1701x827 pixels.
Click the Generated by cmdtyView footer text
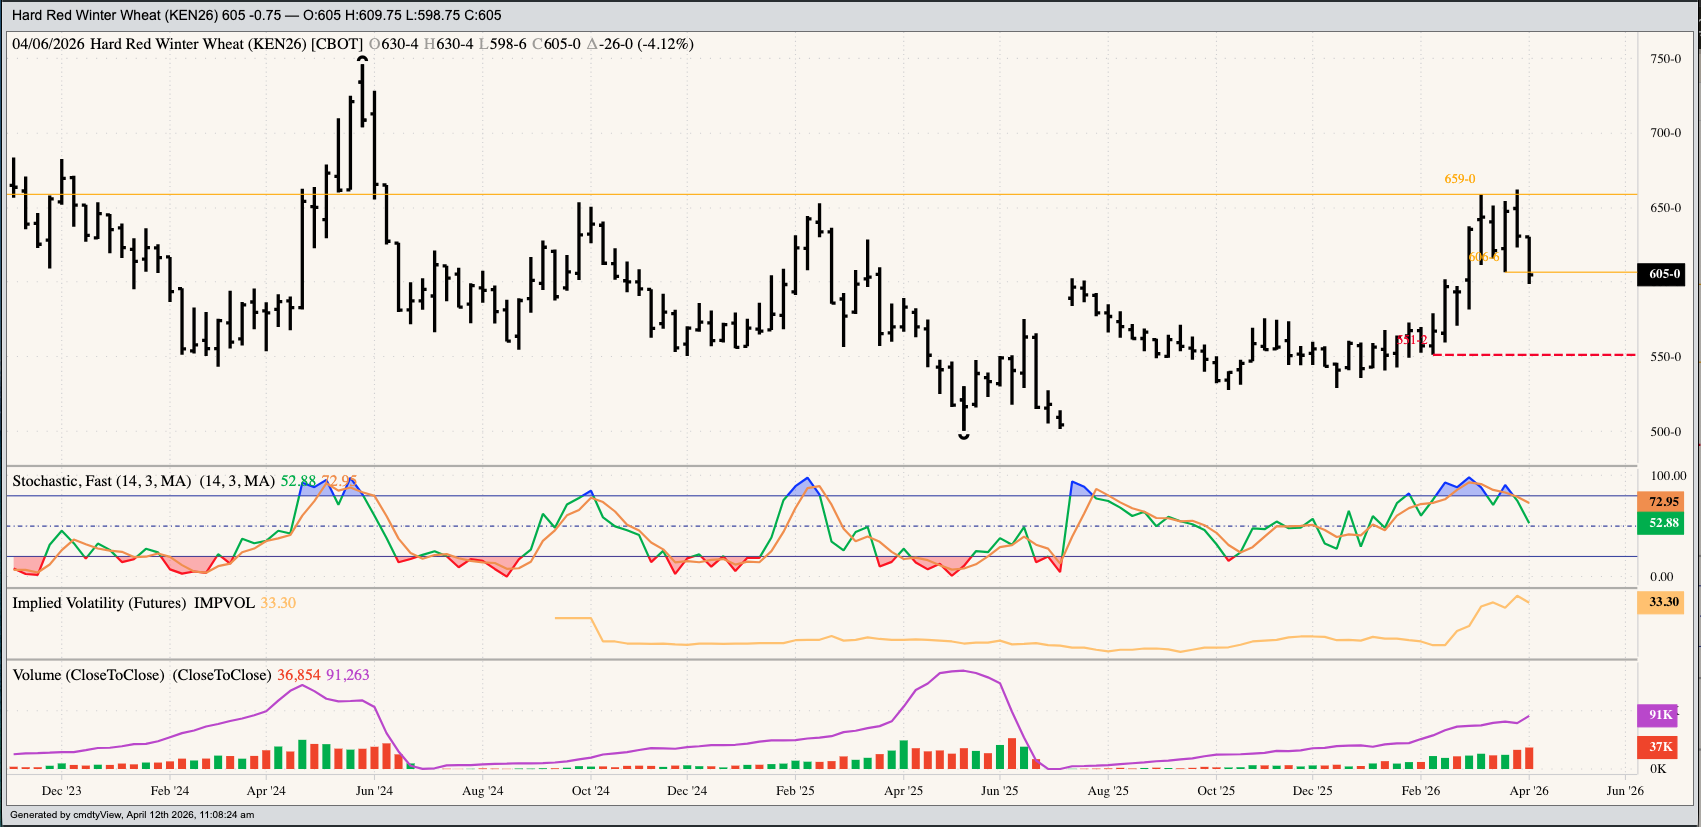(x=131, y=815)
